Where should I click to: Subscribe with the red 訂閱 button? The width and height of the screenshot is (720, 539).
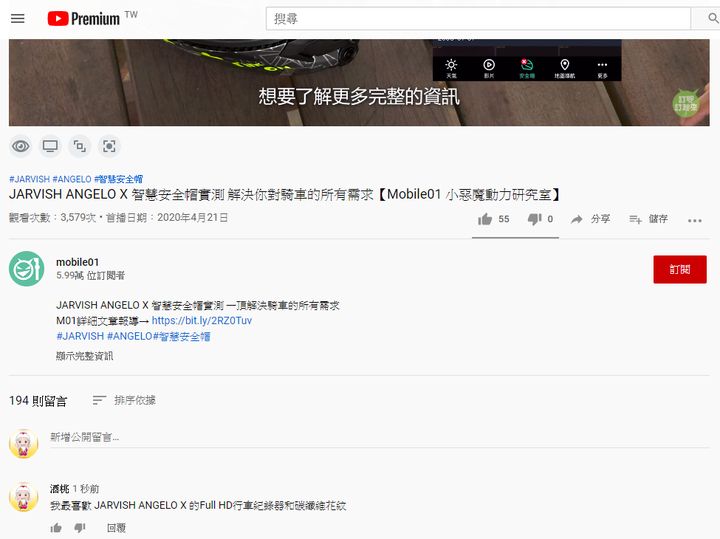click(680, 270)
